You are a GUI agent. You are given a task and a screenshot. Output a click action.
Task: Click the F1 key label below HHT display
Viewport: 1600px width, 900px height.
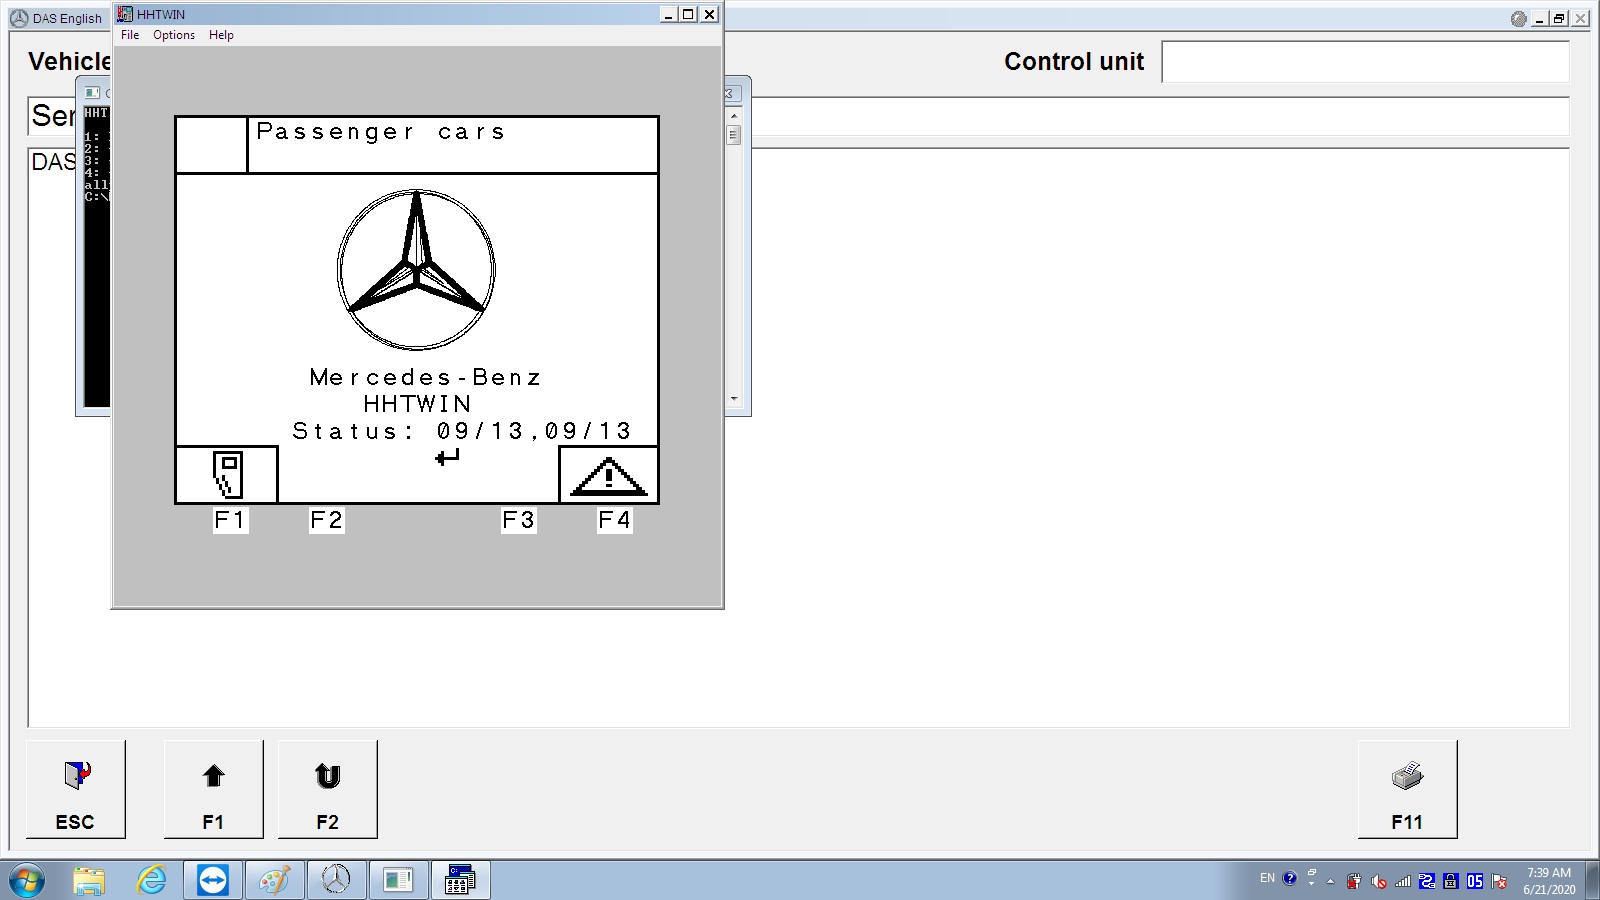coord(230,520)
